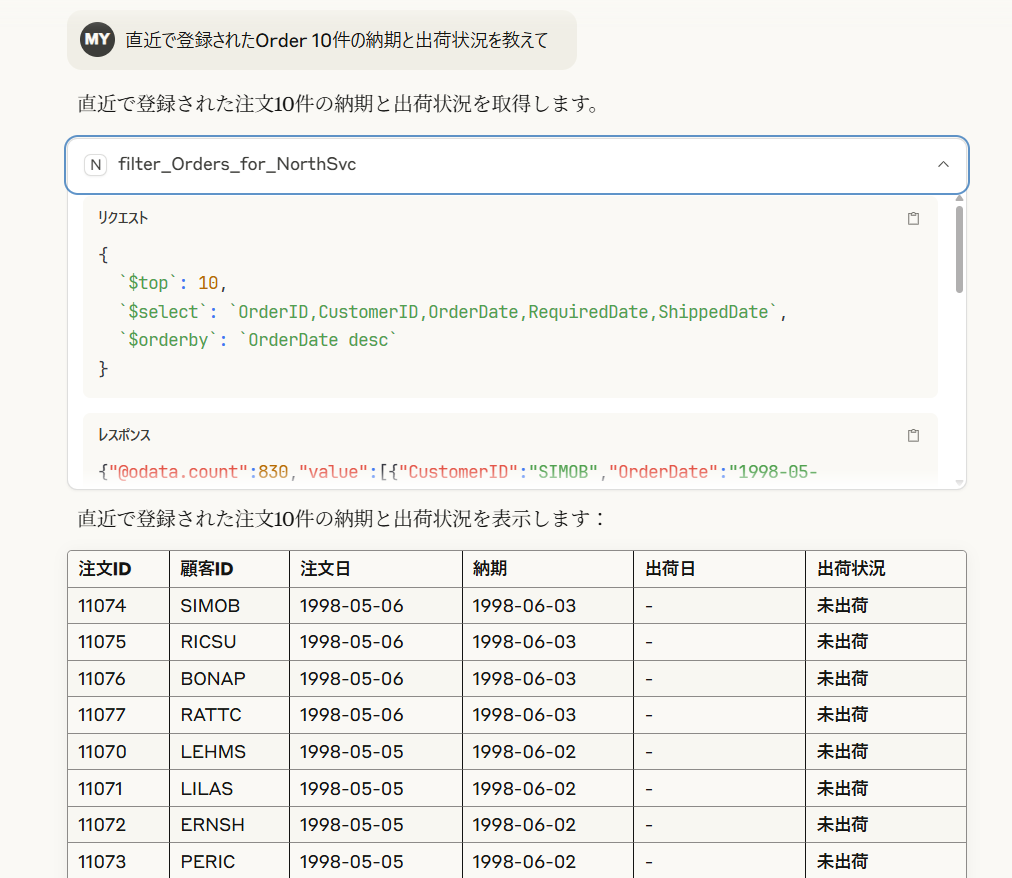Click the scrollbar down arrow in tool panel
Image resolution: width=1012 pixels, height=878 pixels.
point(959,482)
